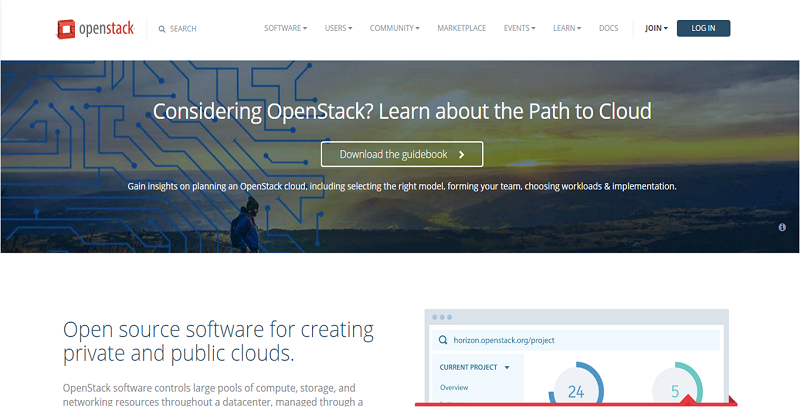Expand the JOIN dropdown

tap(656, 28)
